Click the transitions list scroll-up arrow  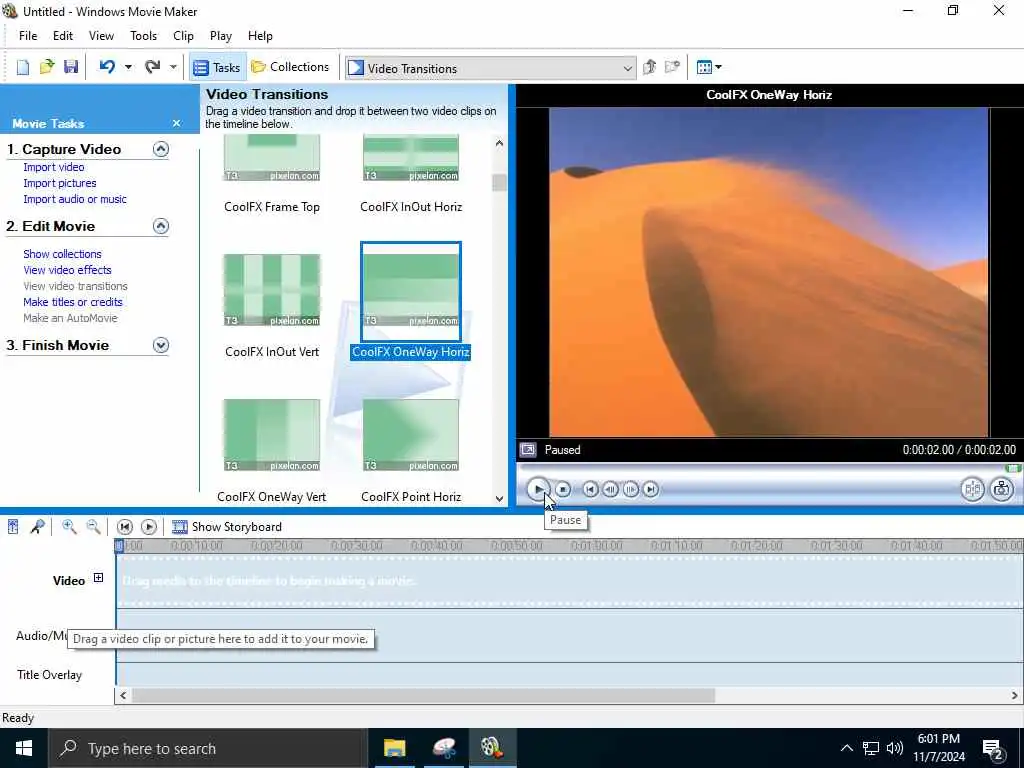tap(500, 143)
